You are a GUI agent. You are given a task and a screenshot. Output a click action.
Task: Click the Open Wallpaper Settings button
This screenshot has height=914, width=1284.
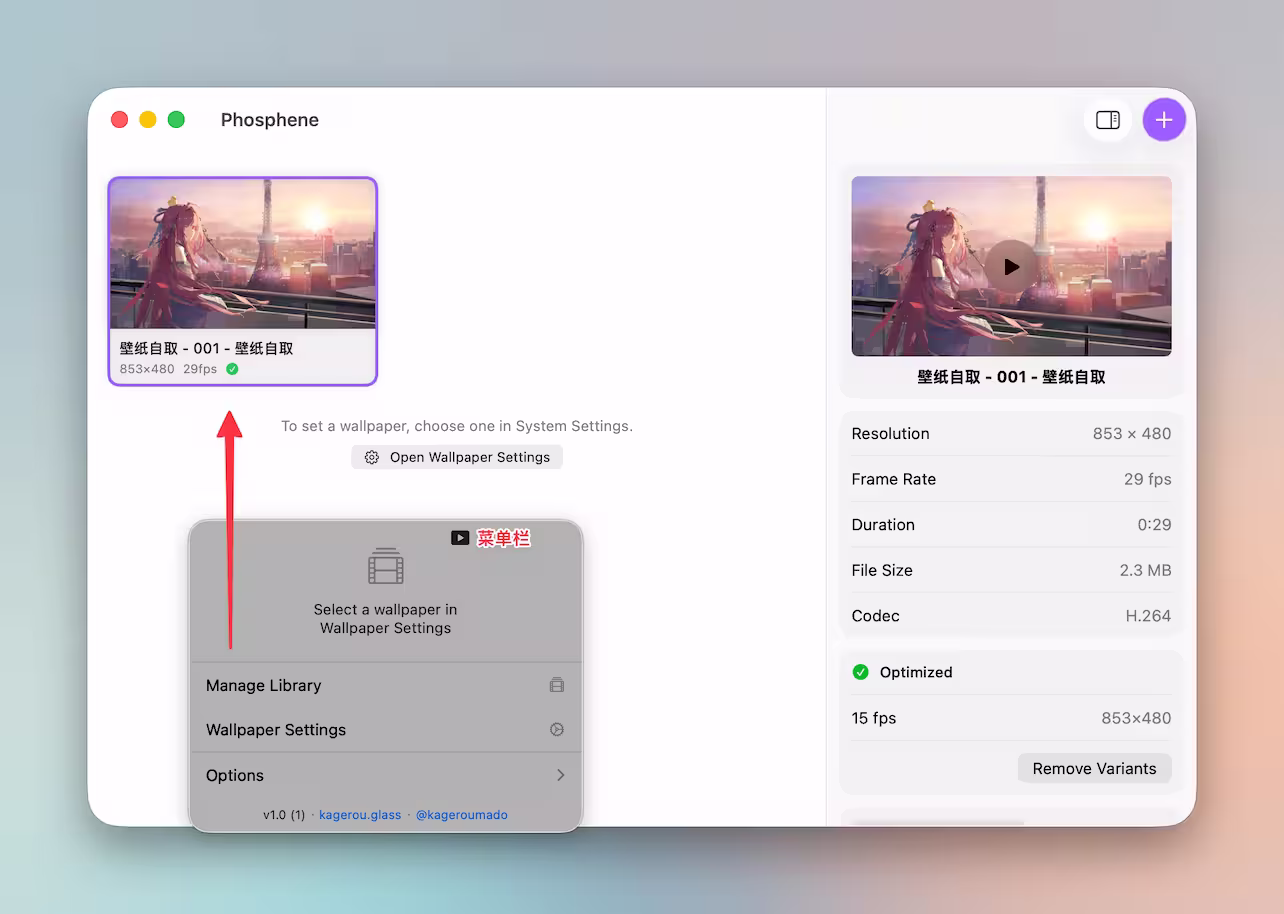tap(457, 457)
